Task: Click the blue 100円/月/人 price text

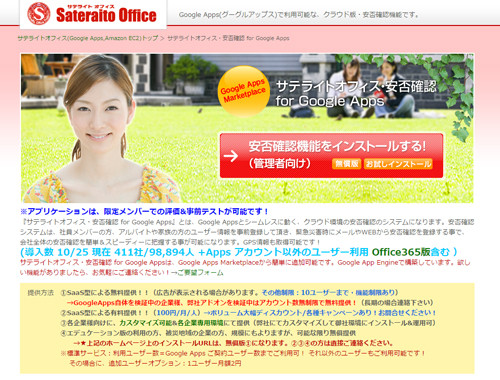Action: coord(178,313)
